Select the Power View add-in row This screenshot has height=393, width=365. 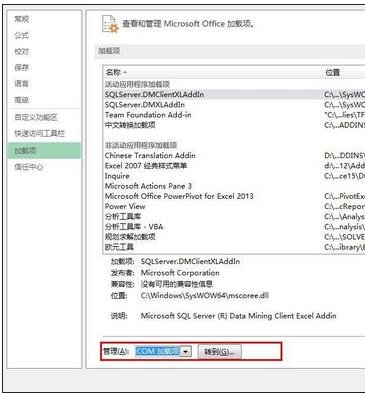[234, 206]
